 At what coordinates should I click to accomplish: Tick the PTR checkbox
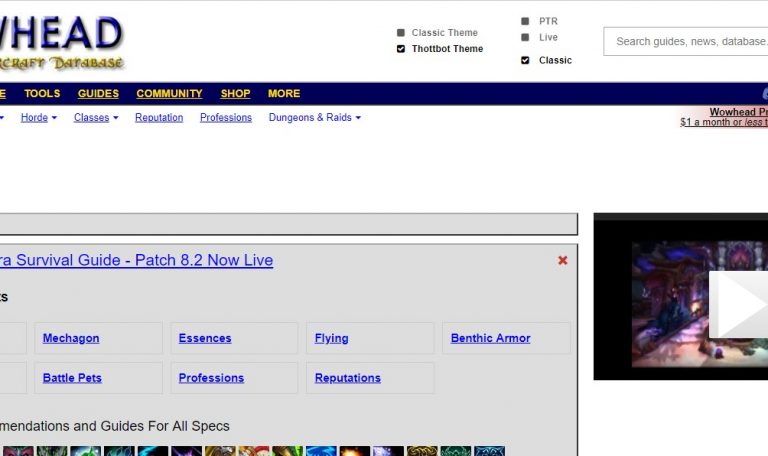[525, 21]
